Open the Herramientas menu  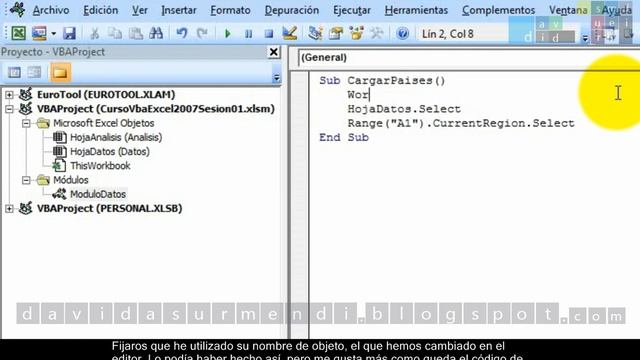point(416,10)
